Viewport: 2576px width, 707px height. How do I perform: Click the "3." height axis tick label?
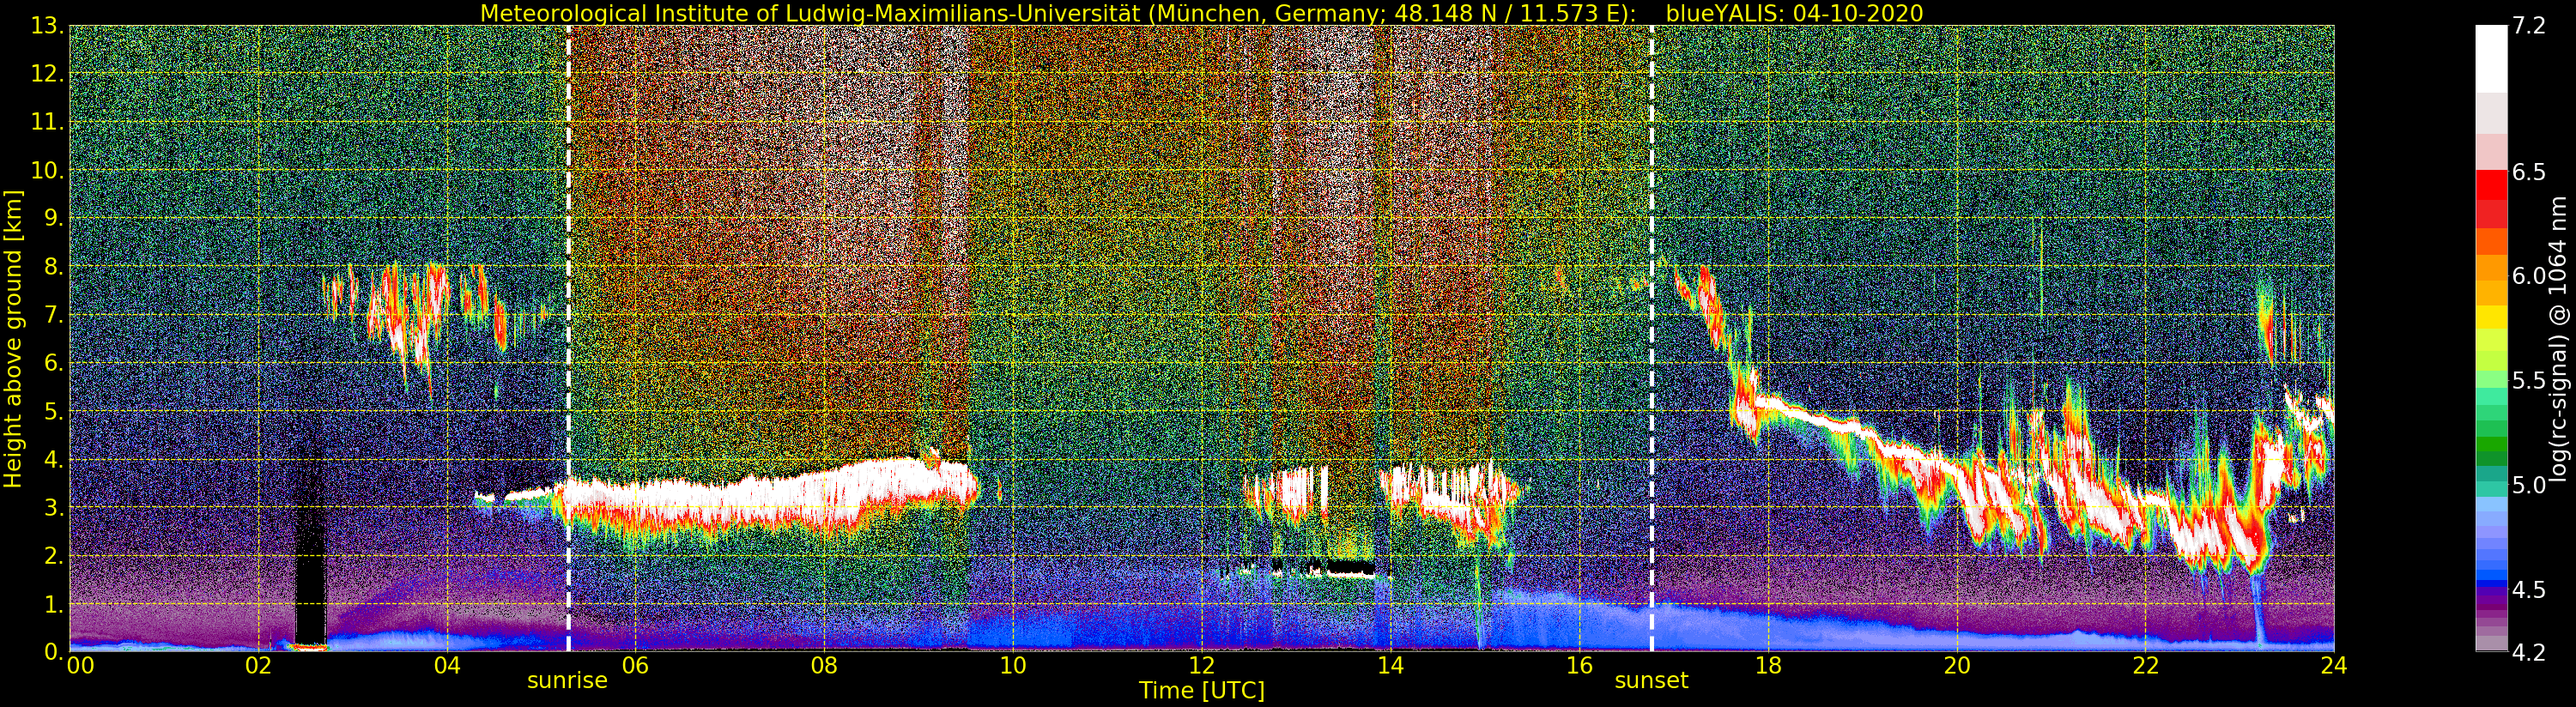click(x=54, y=508)
